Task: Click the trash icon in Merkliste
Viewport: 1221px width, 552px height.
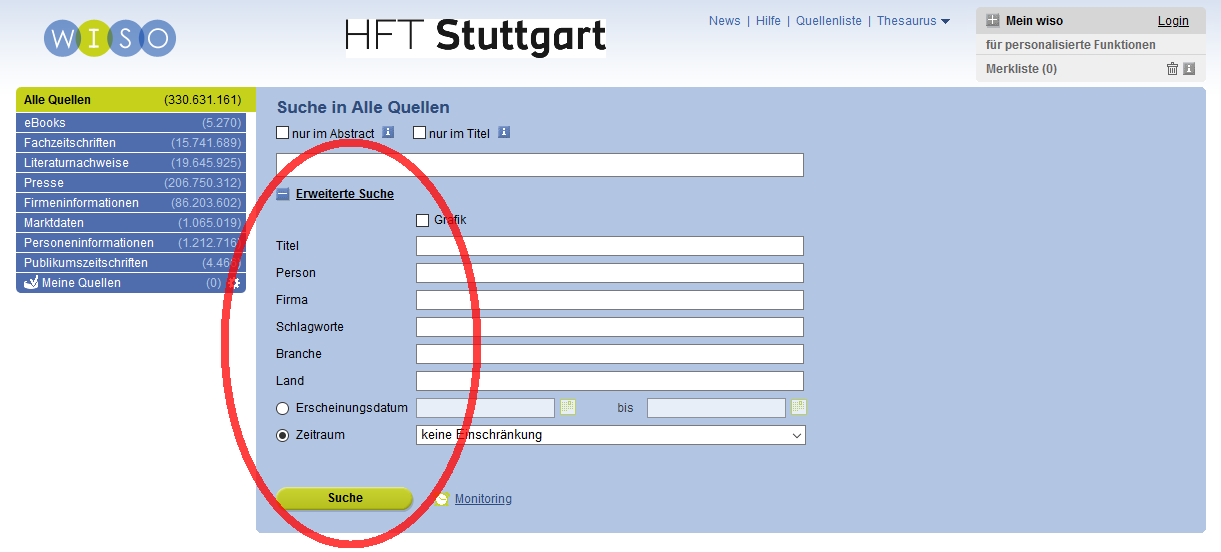Action: click(1172, 69)
